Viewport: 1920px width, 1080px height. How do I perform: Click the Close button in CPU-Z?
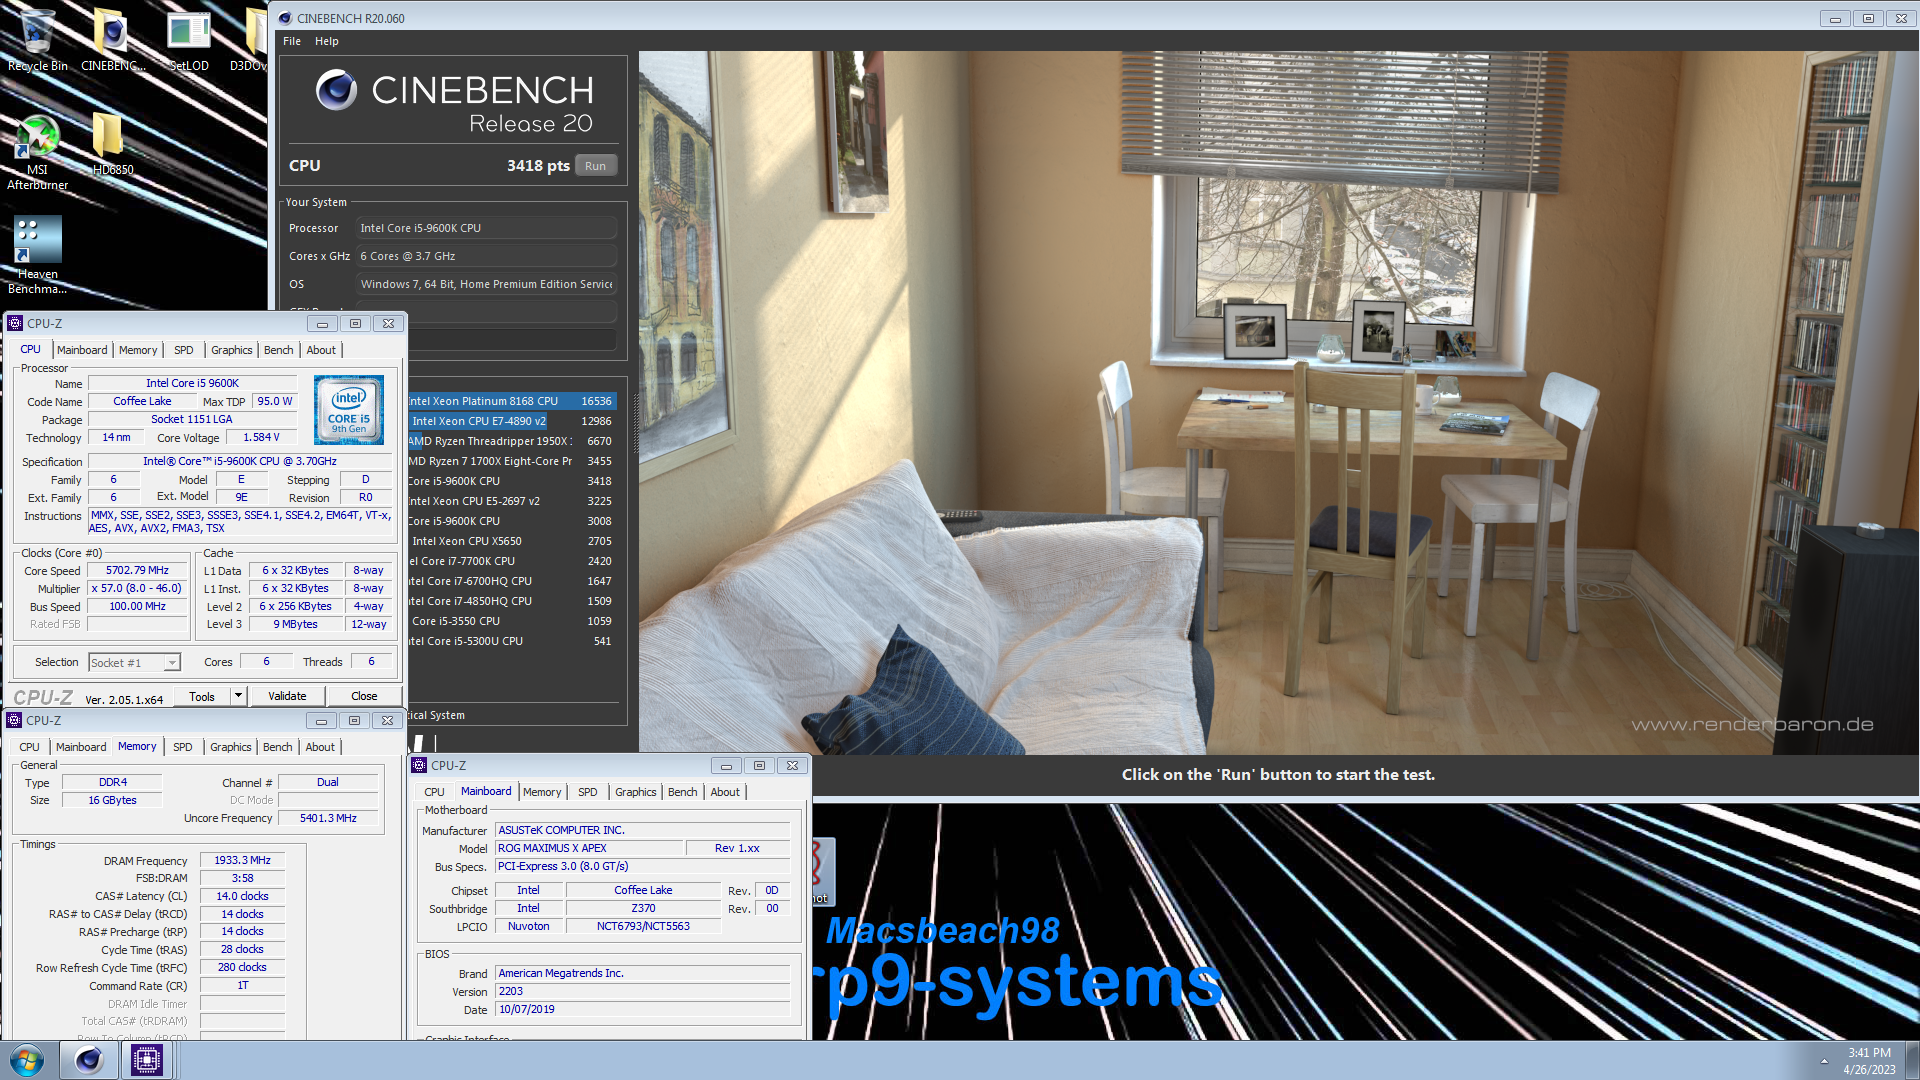364,696
